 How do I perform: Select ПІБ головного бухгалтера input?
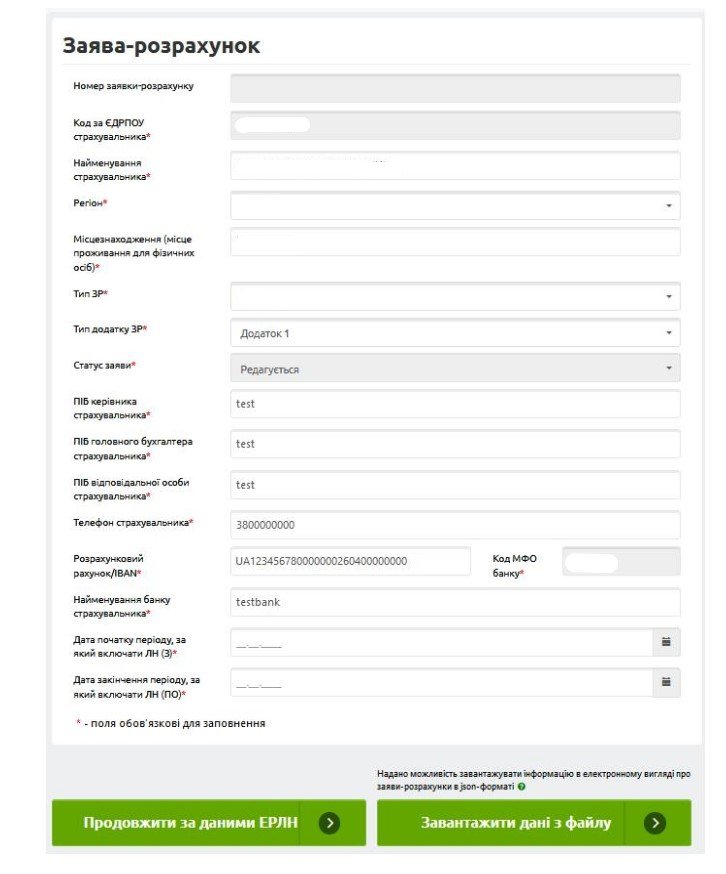pos(455,444)
